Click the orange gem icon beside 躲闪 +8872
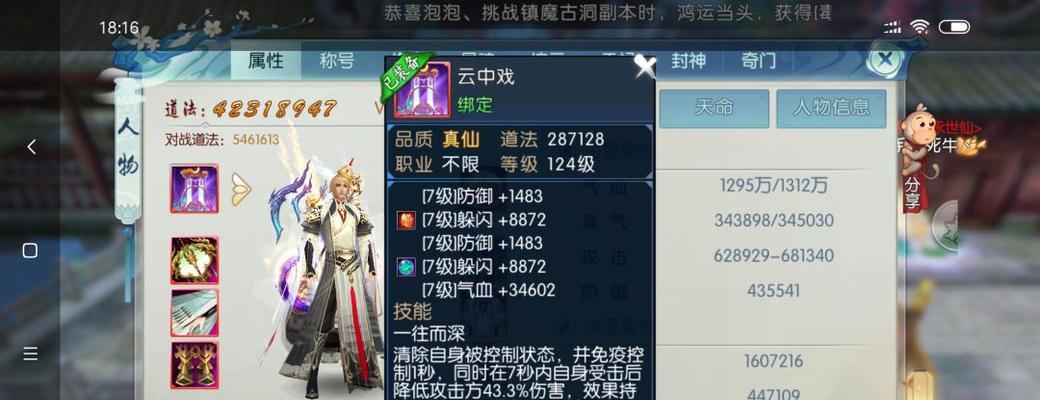 point(406,220)
